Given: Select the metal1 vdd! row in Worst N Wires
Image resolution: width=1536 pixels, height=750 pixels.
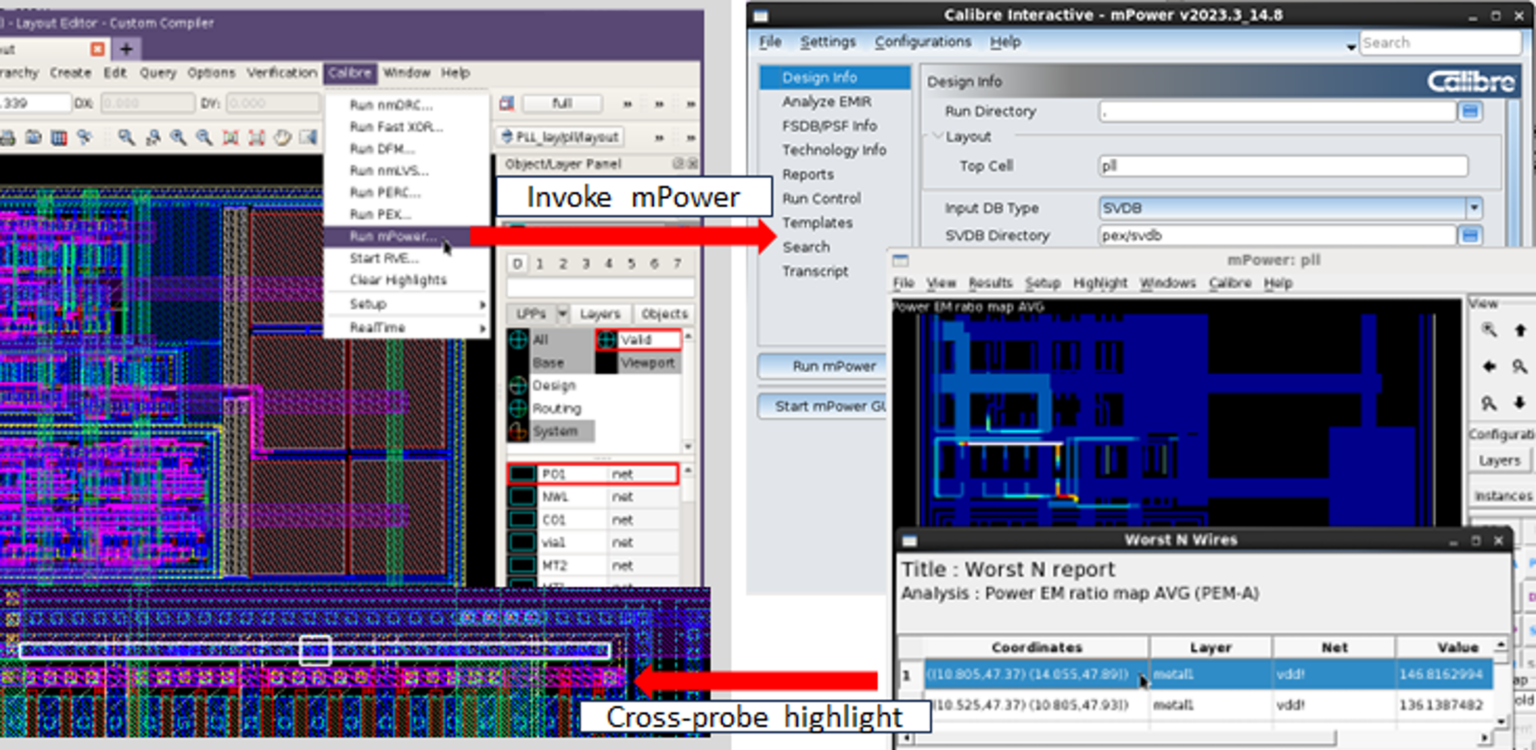Looking at the screenshot, I should coord(1150,674).
